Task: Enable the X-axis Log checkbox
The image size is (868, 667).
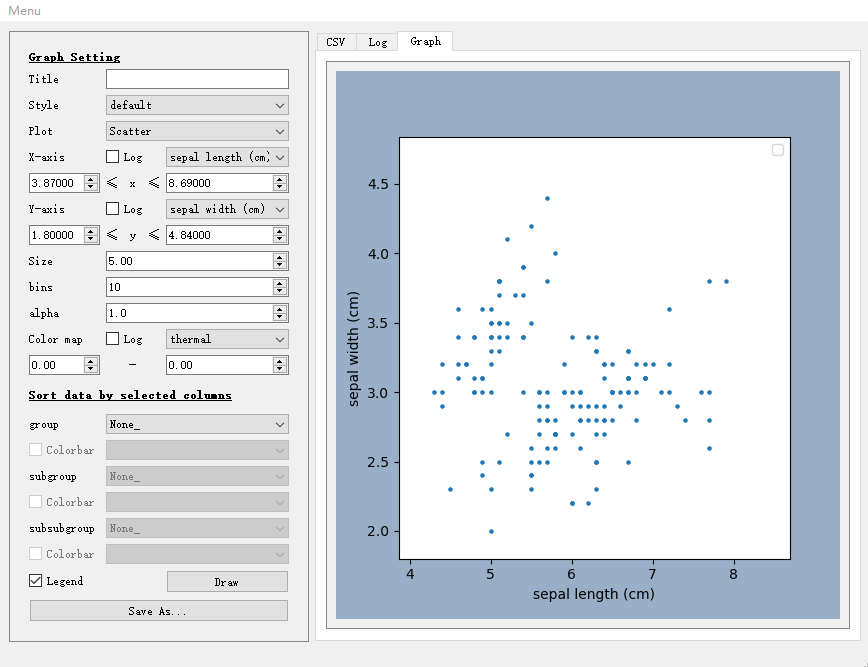Action: (112, 157)
